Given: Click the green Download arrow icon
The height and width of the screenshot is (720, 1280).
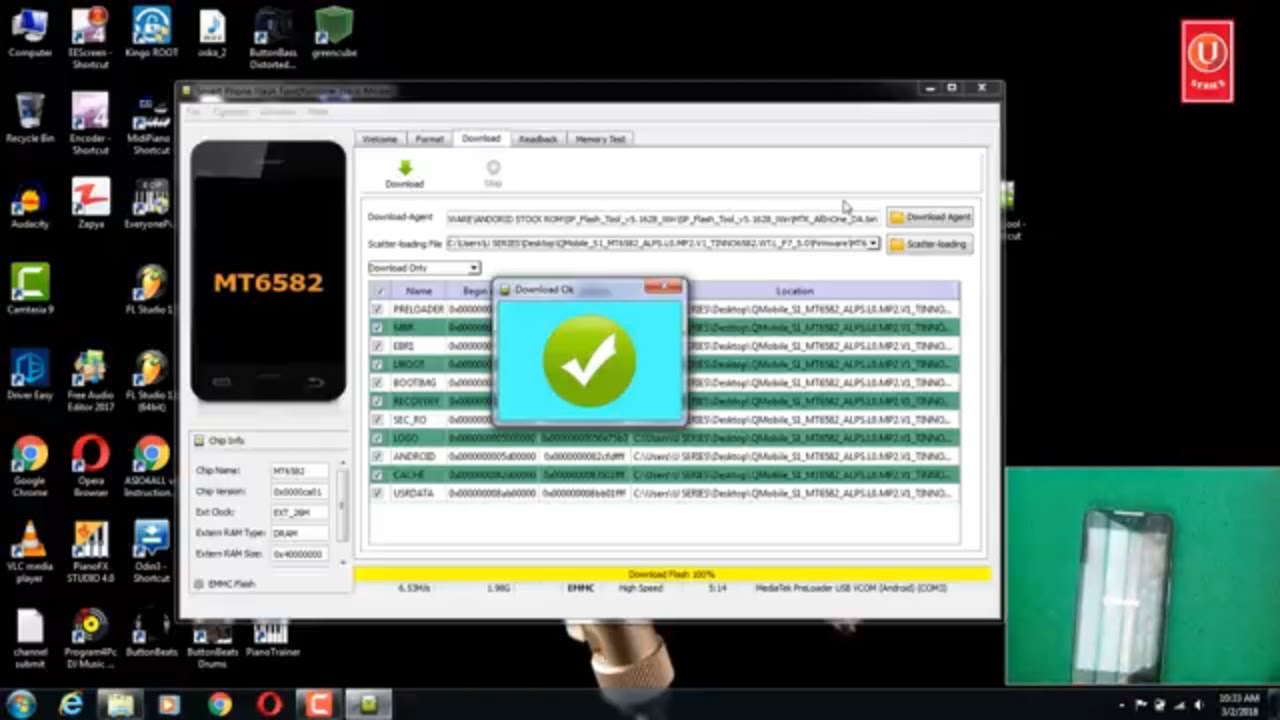Looking at the screenshot, I should pos(405,168).
